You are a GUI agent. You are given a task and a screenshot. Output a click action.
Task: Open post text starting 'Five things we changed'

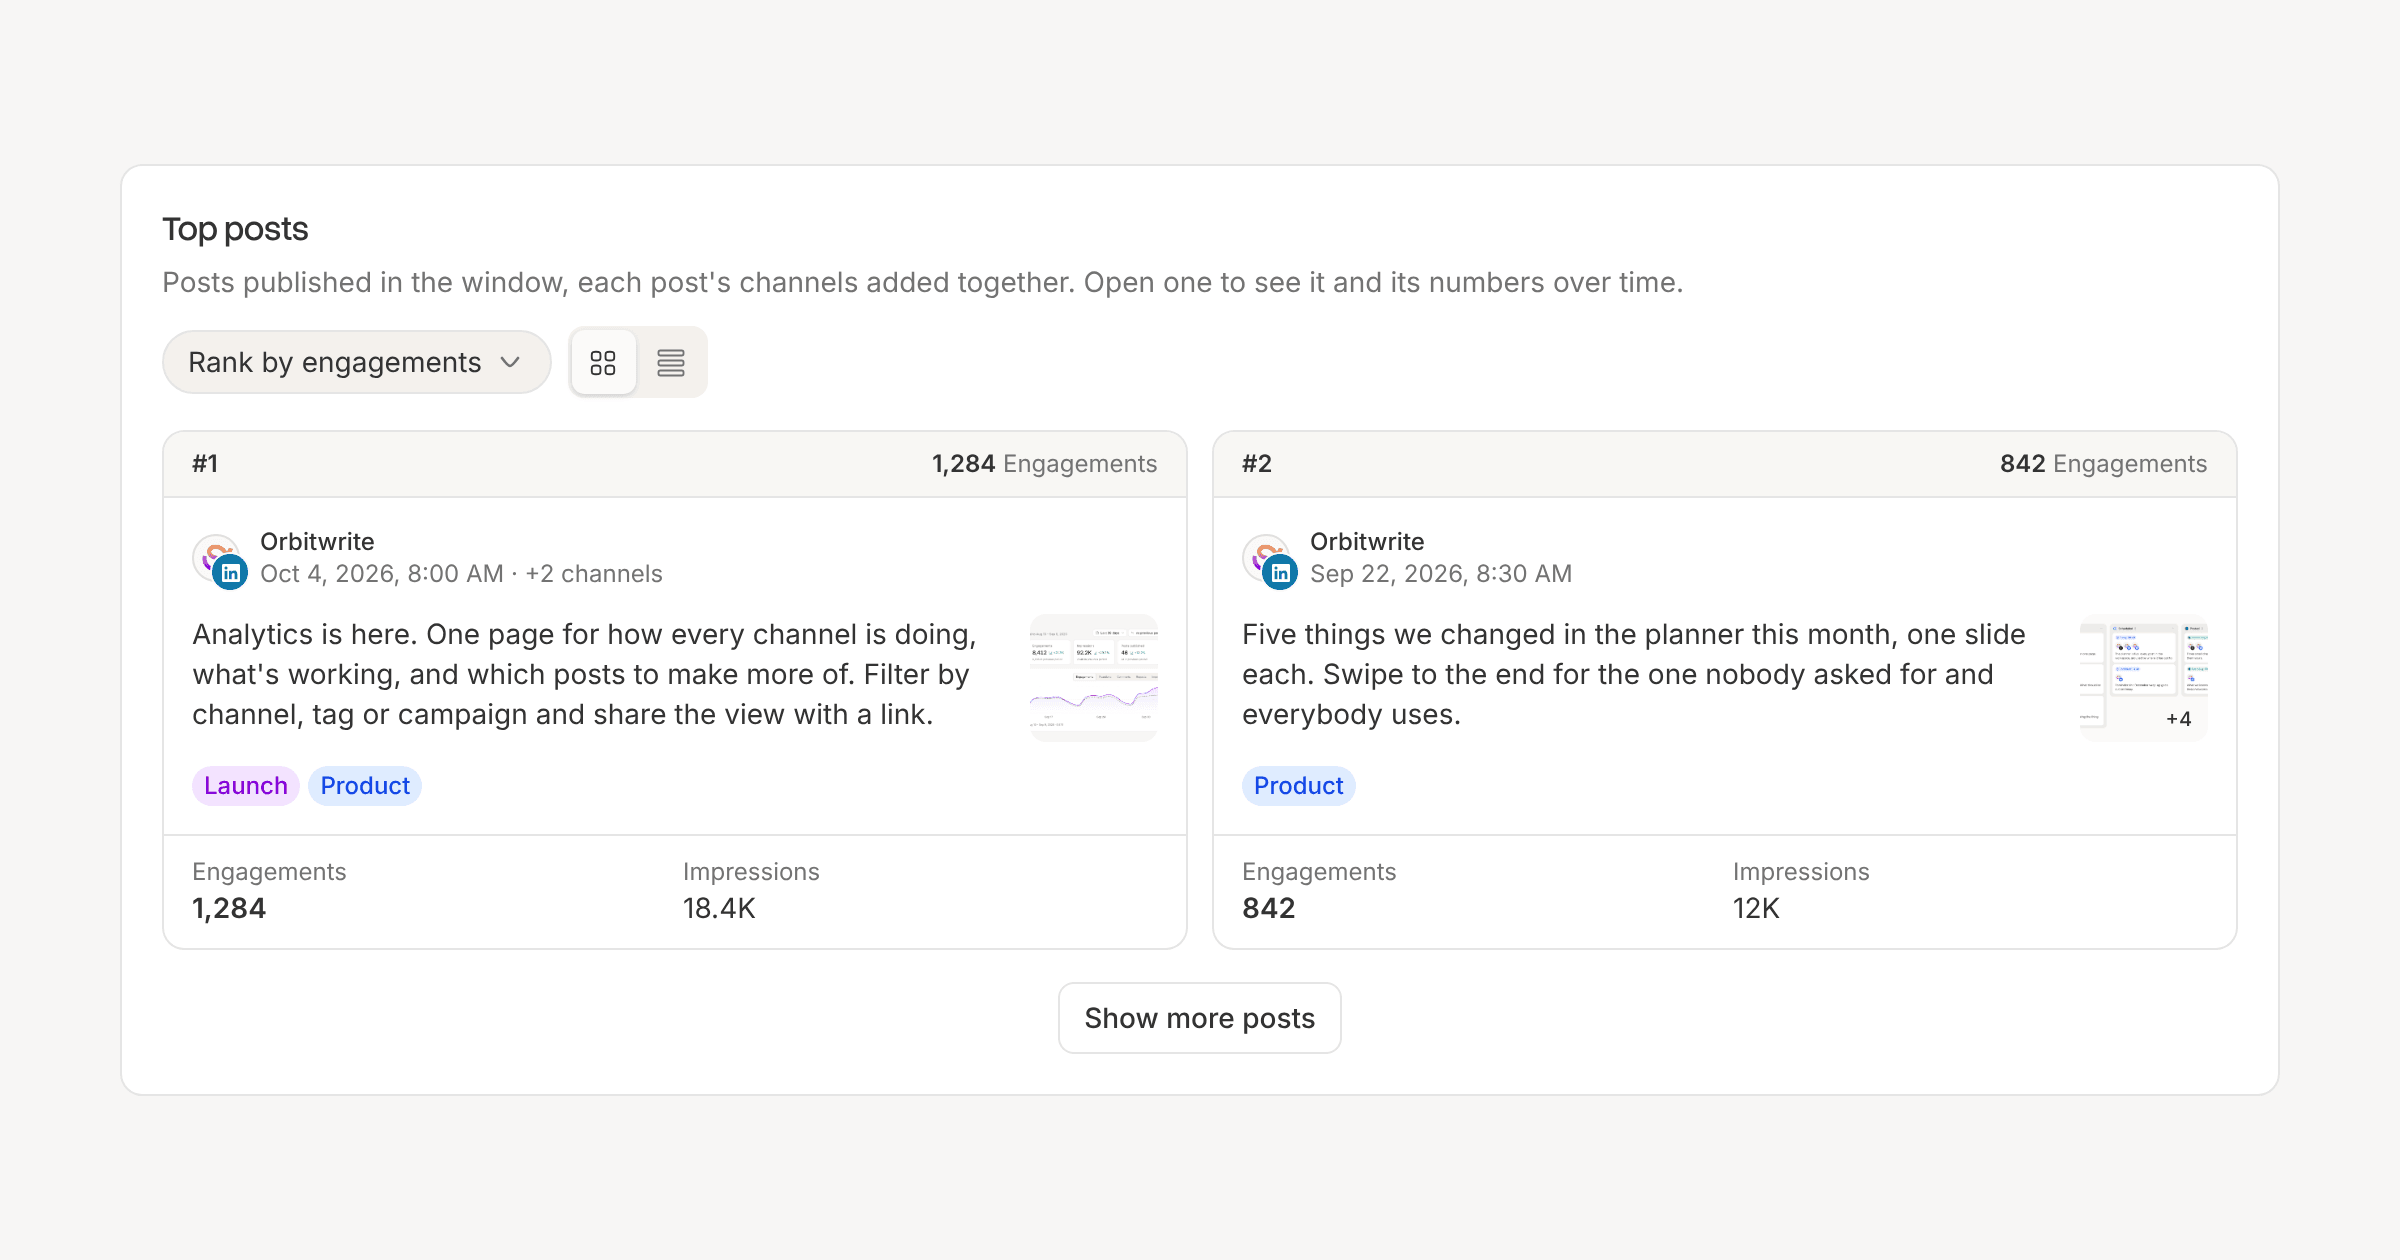(1634, 674)
